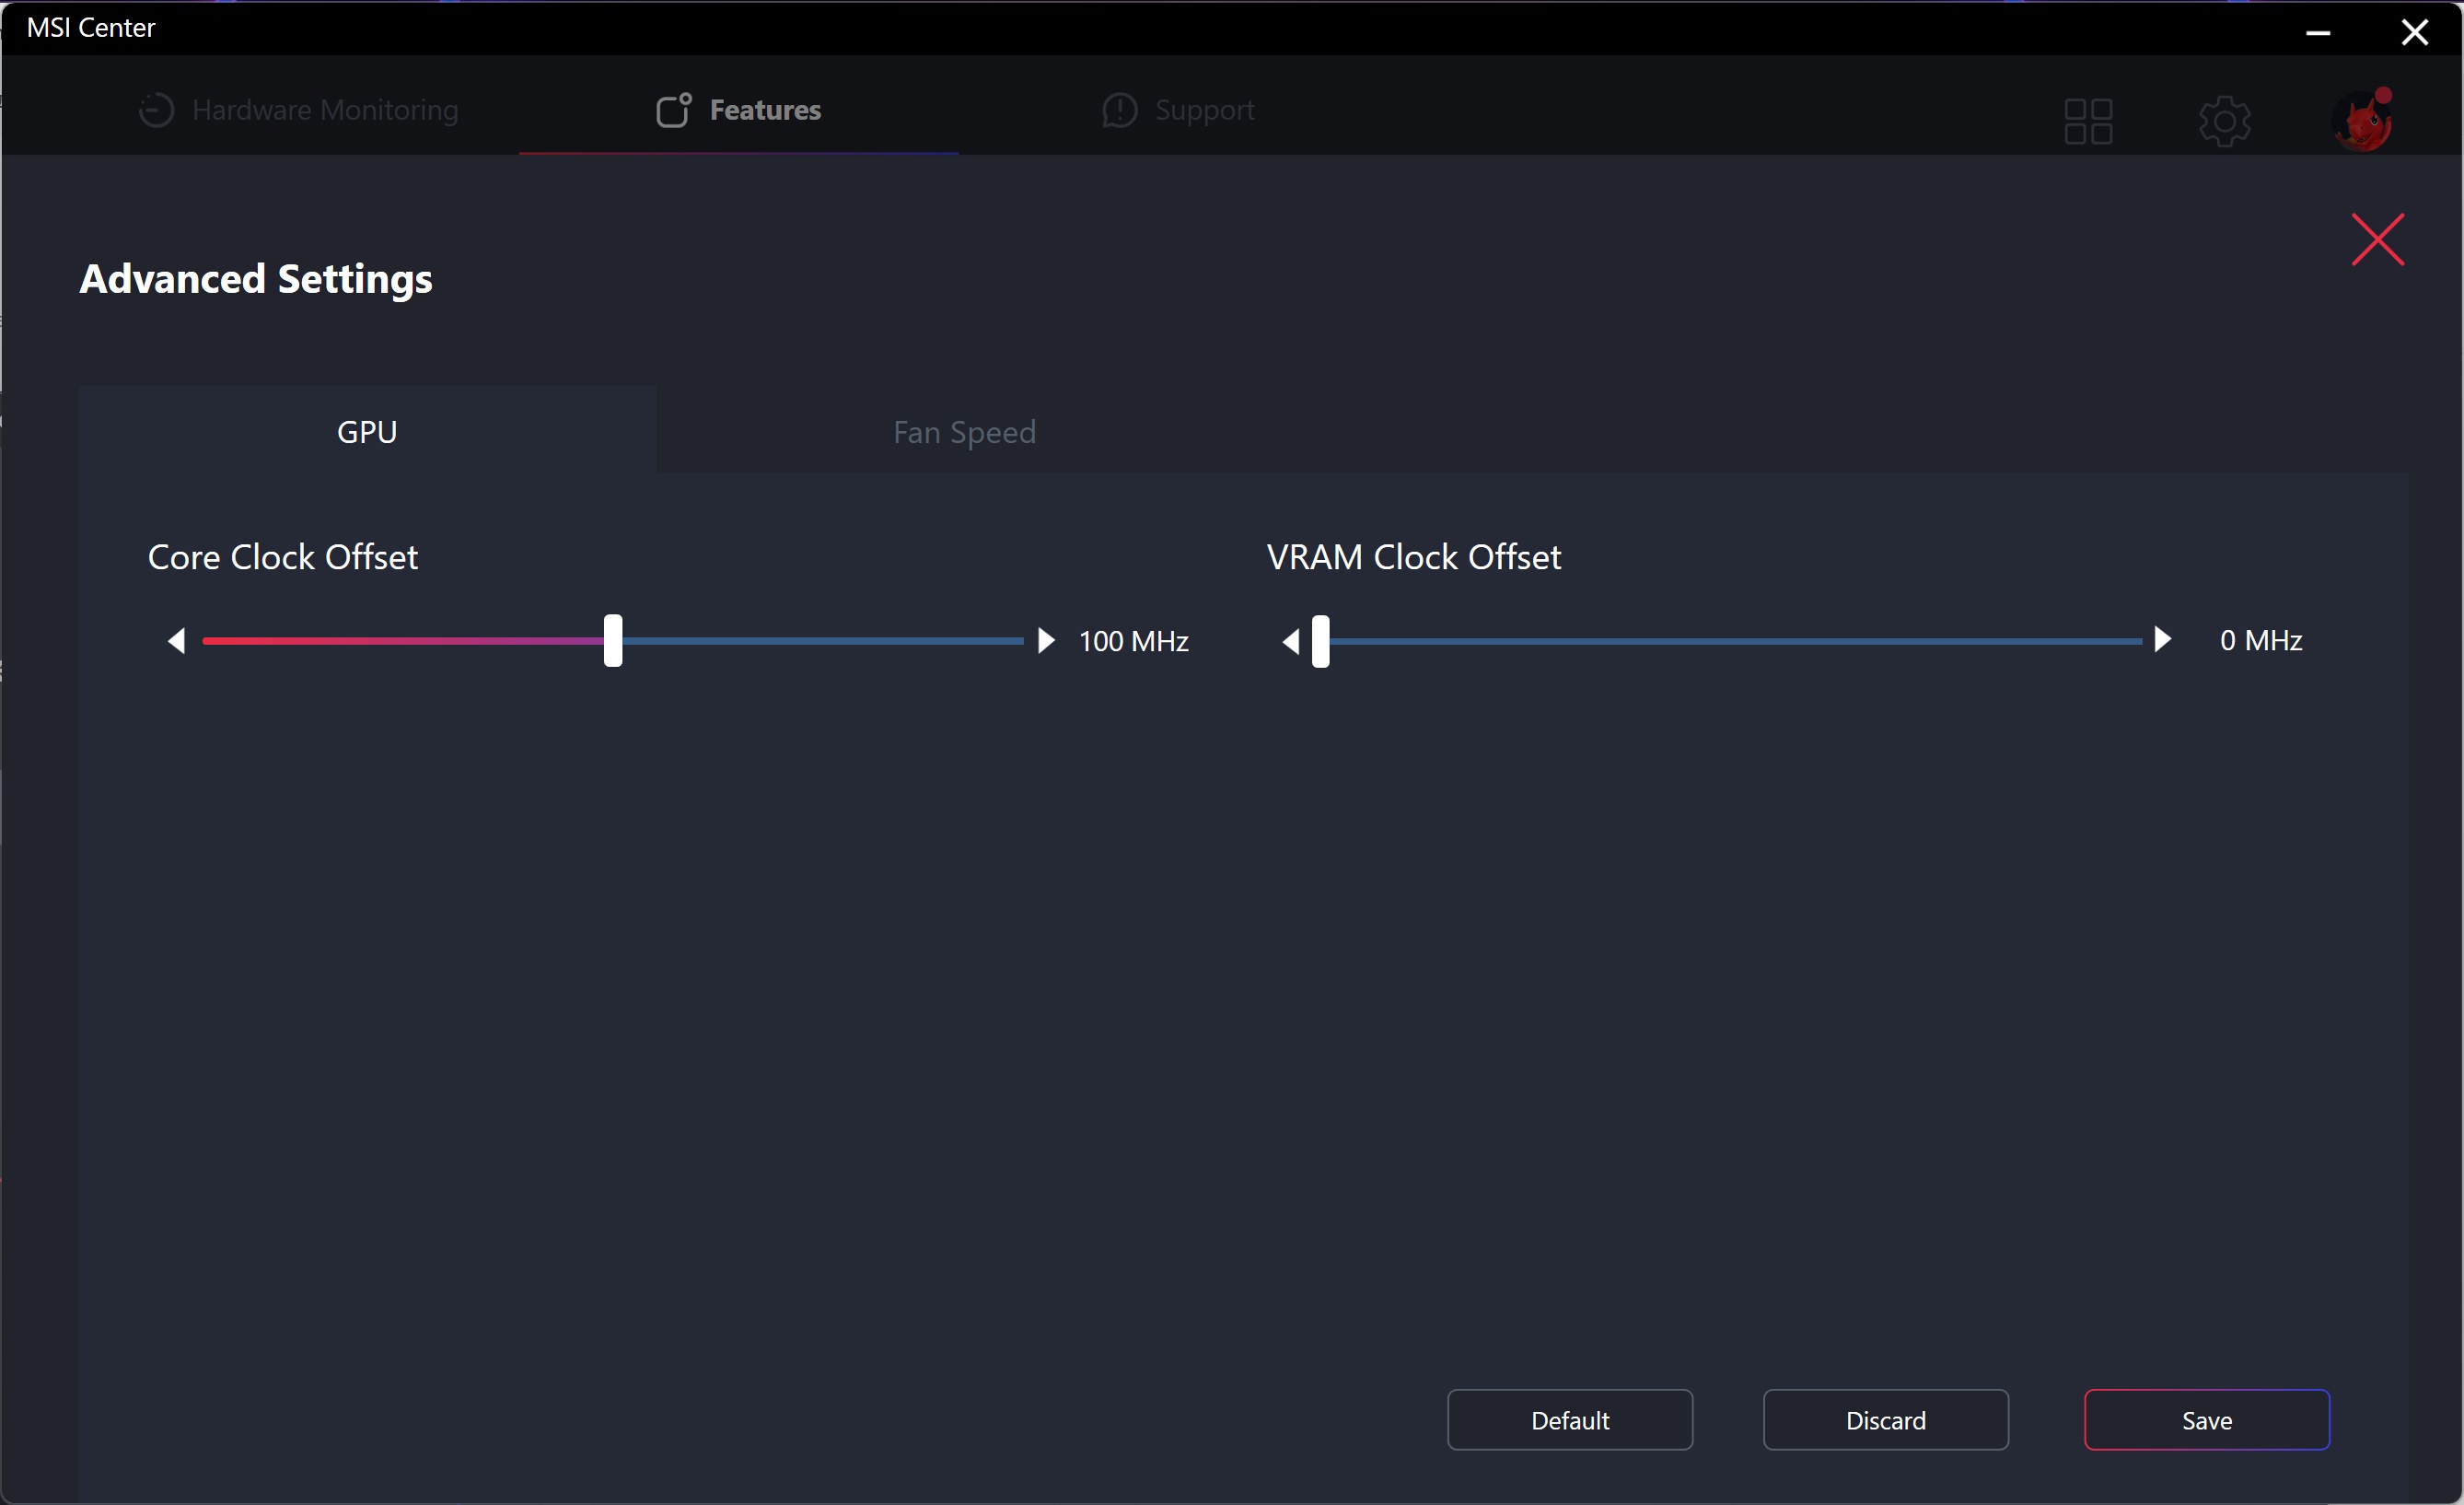The height and width of the screenshot is (1505, 2464).
Task: Open the Hardware Monitoring tab
Action: 298,110
